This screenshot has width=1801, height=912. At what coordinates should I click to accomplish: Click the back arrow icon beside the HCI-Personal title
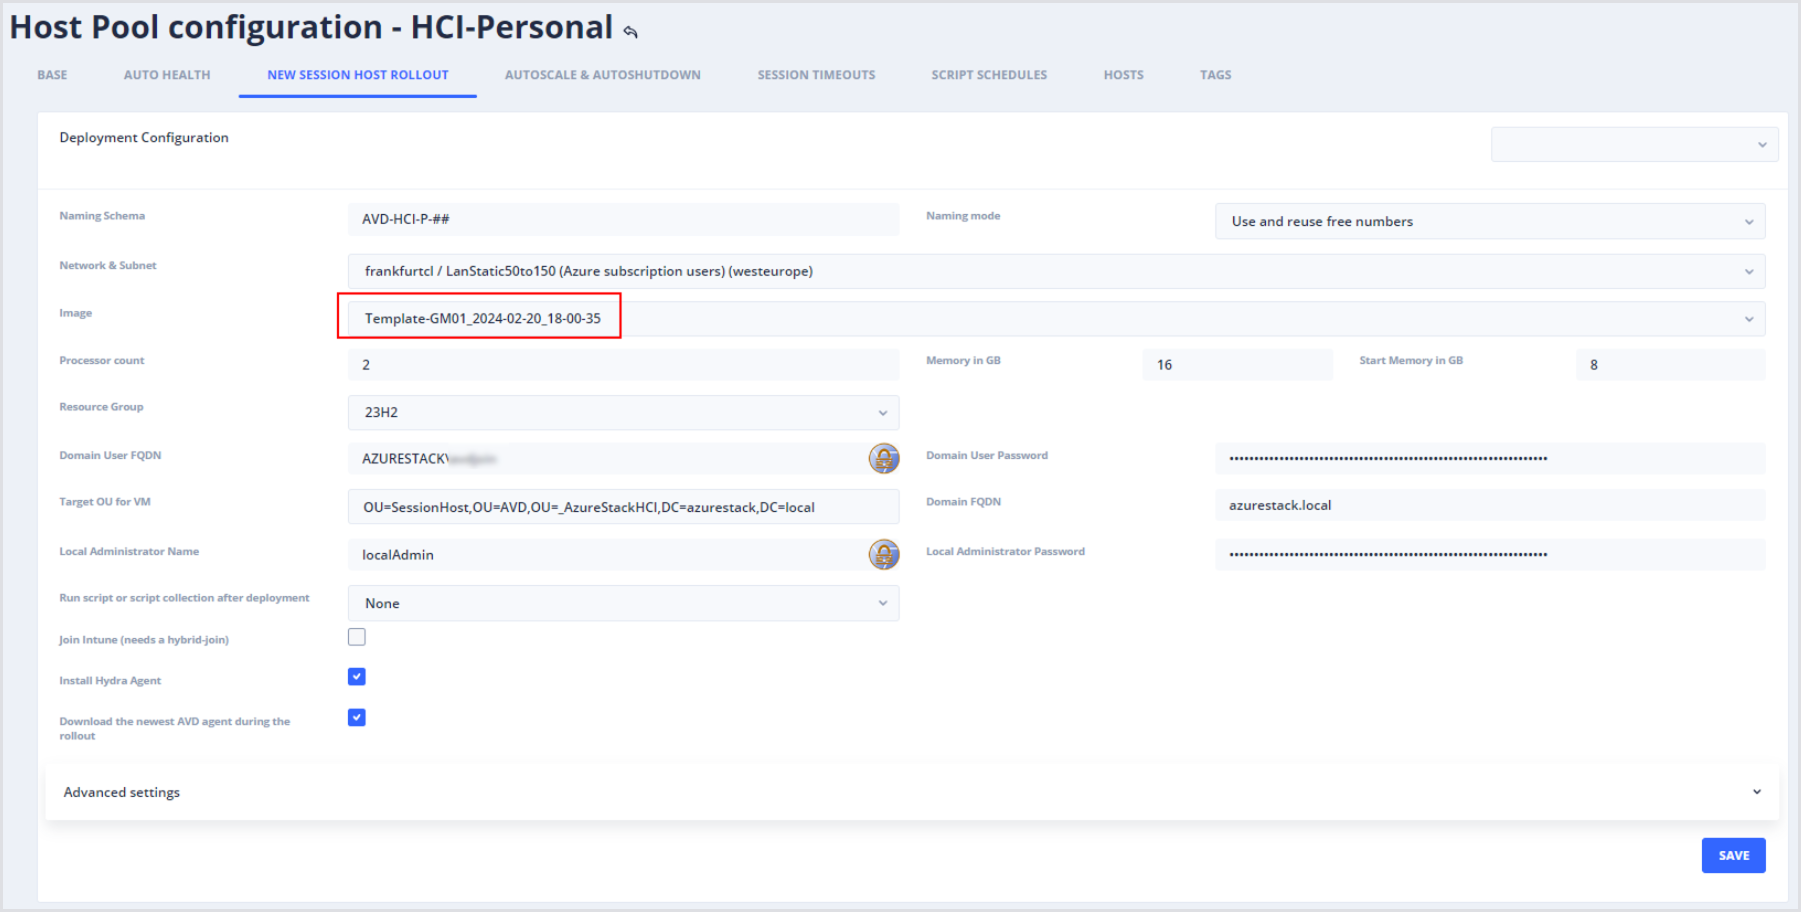click(x=630, y=32)
